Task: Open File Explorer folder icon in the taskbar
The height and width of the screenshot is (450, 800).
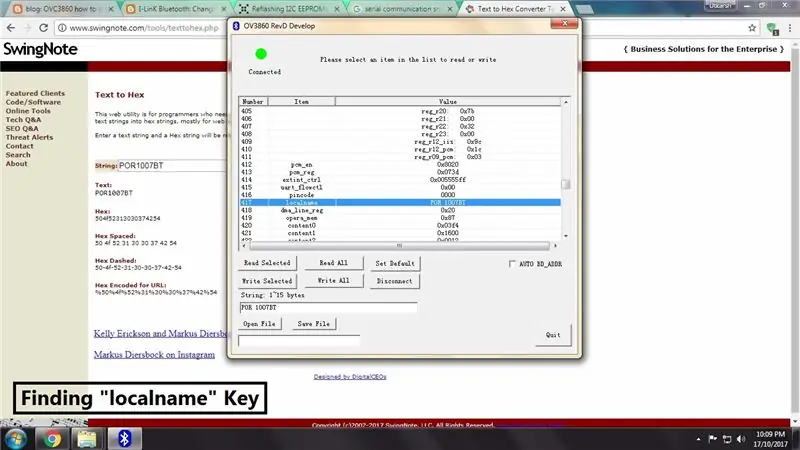Action: click(87, 439)
